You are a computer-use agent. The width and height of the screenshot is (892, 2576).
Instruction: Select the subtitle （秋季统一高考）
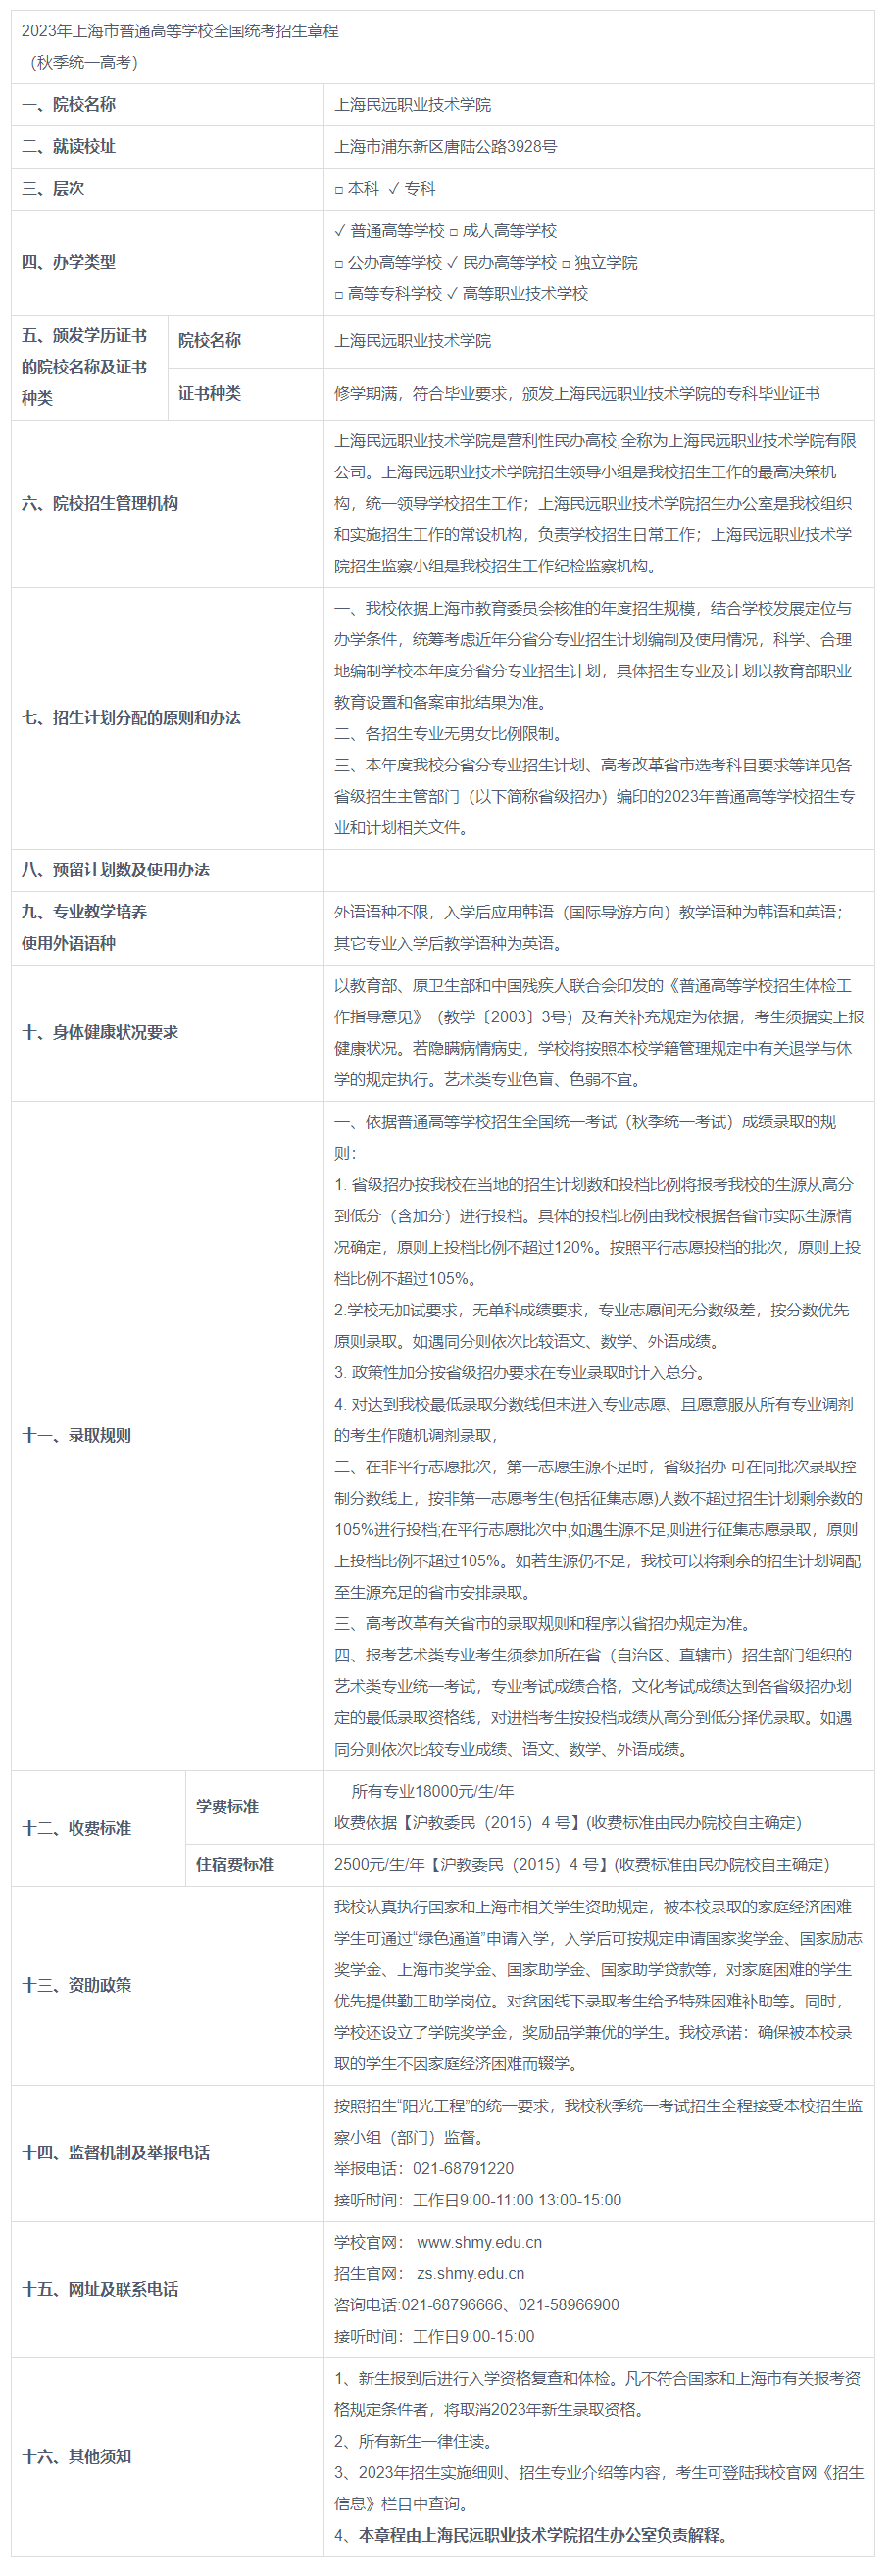84,62
